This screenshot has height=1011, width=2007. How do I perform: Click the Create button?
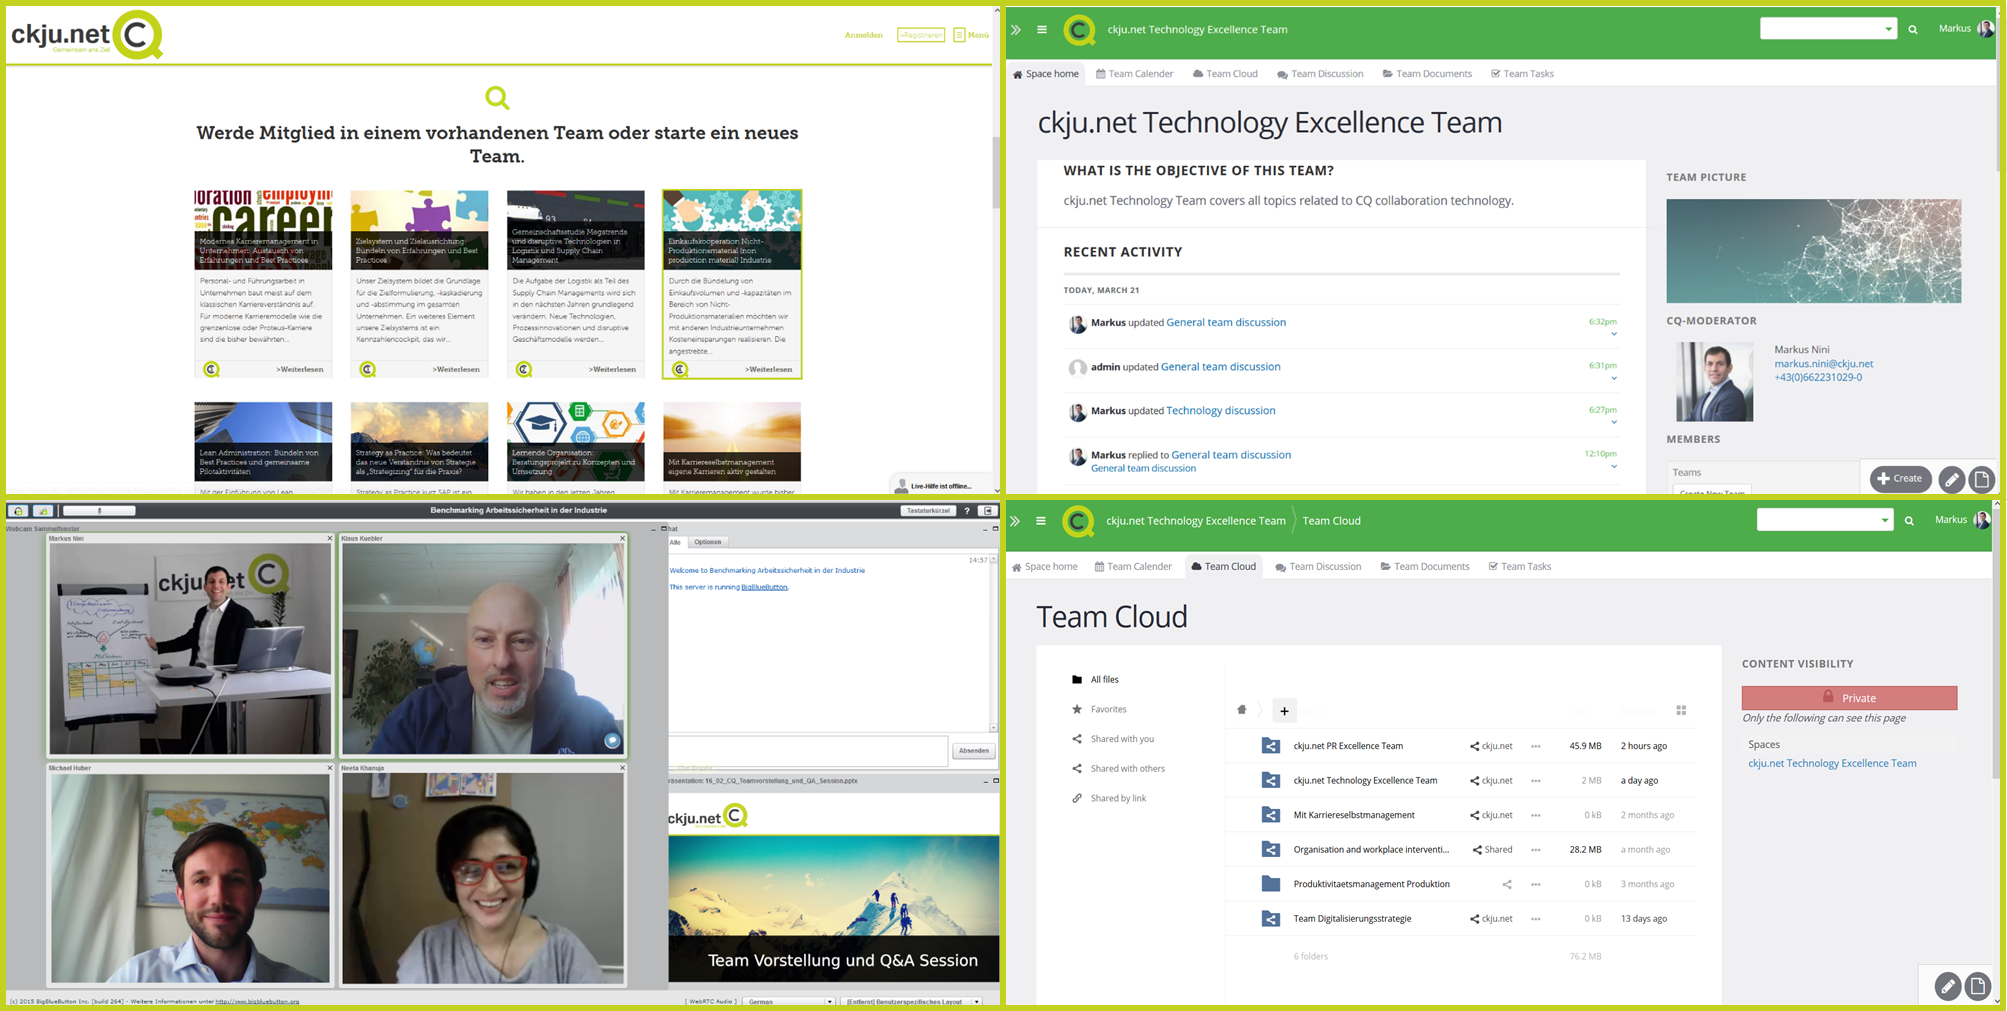(x=1900, y=479)
